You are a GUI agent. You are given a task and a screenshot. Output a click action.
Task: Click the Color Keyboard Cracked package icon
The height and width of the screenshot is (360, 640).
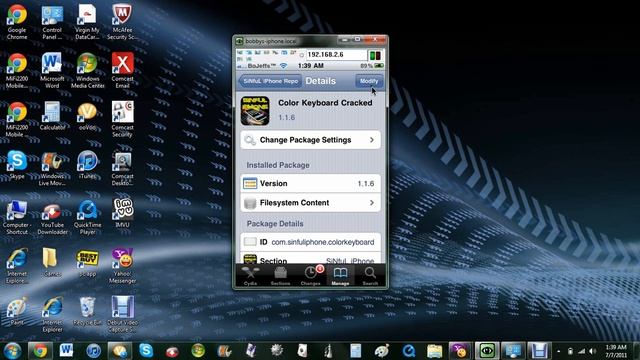pyautogui.click(x=255, y=111)
